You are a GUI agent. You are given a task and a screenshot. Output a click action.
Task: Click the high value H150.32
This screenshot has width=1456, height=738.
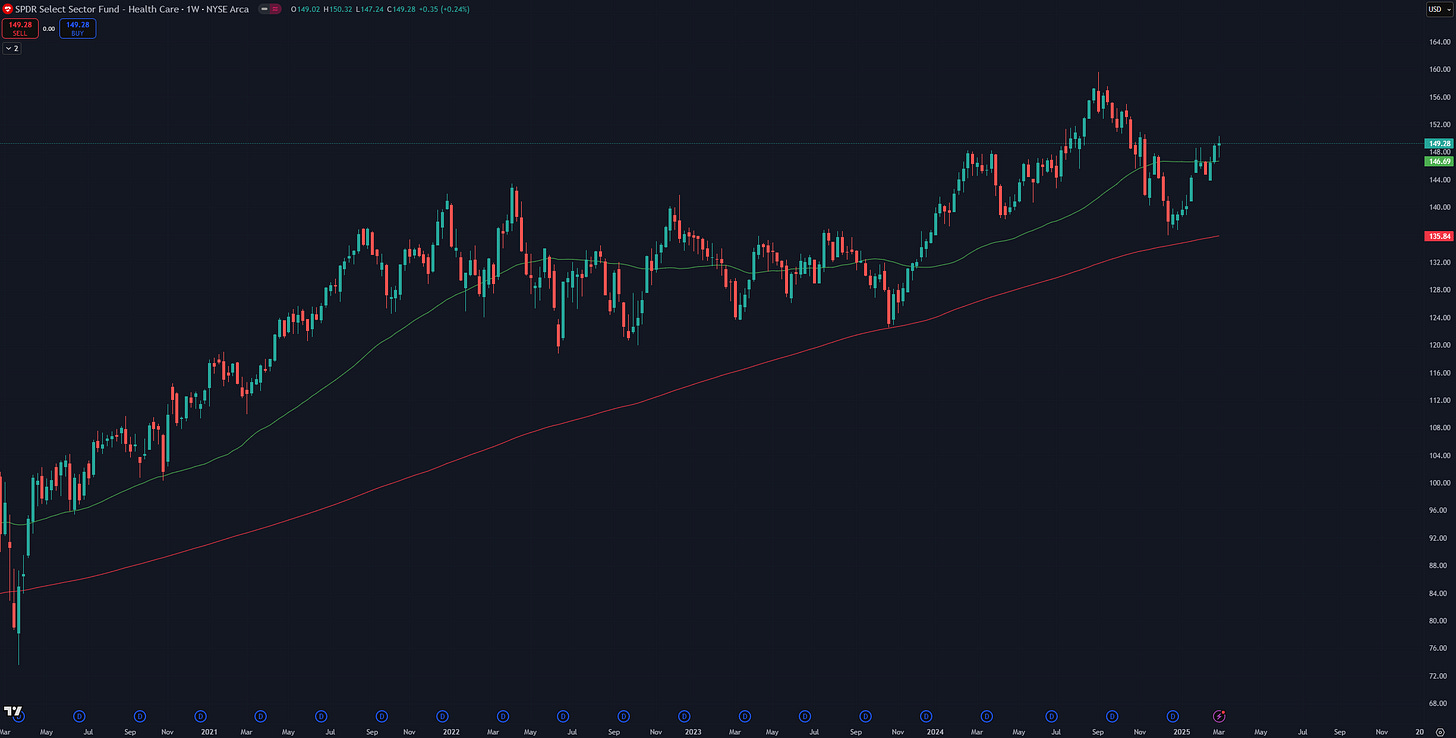coord(336,8)
